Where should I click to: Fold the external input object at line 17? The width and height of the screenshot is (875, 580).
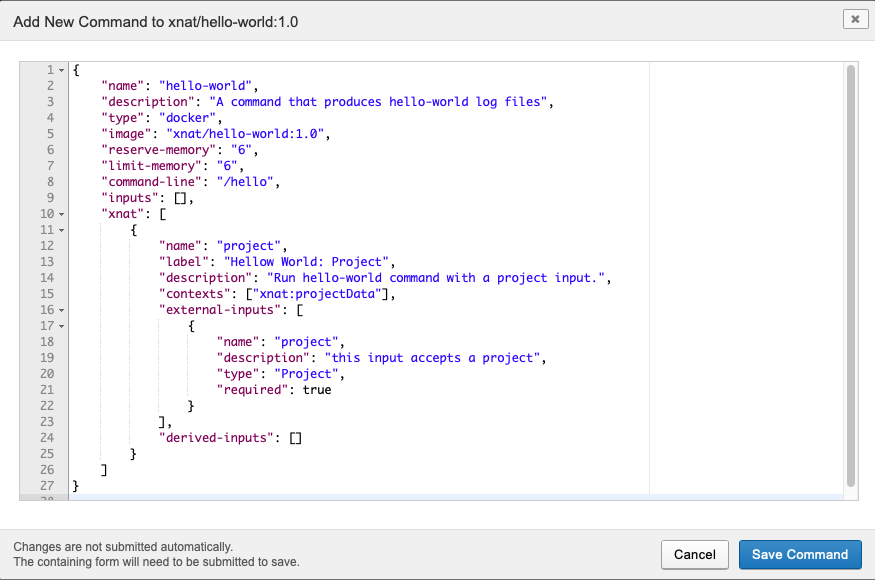coord(62,326)
